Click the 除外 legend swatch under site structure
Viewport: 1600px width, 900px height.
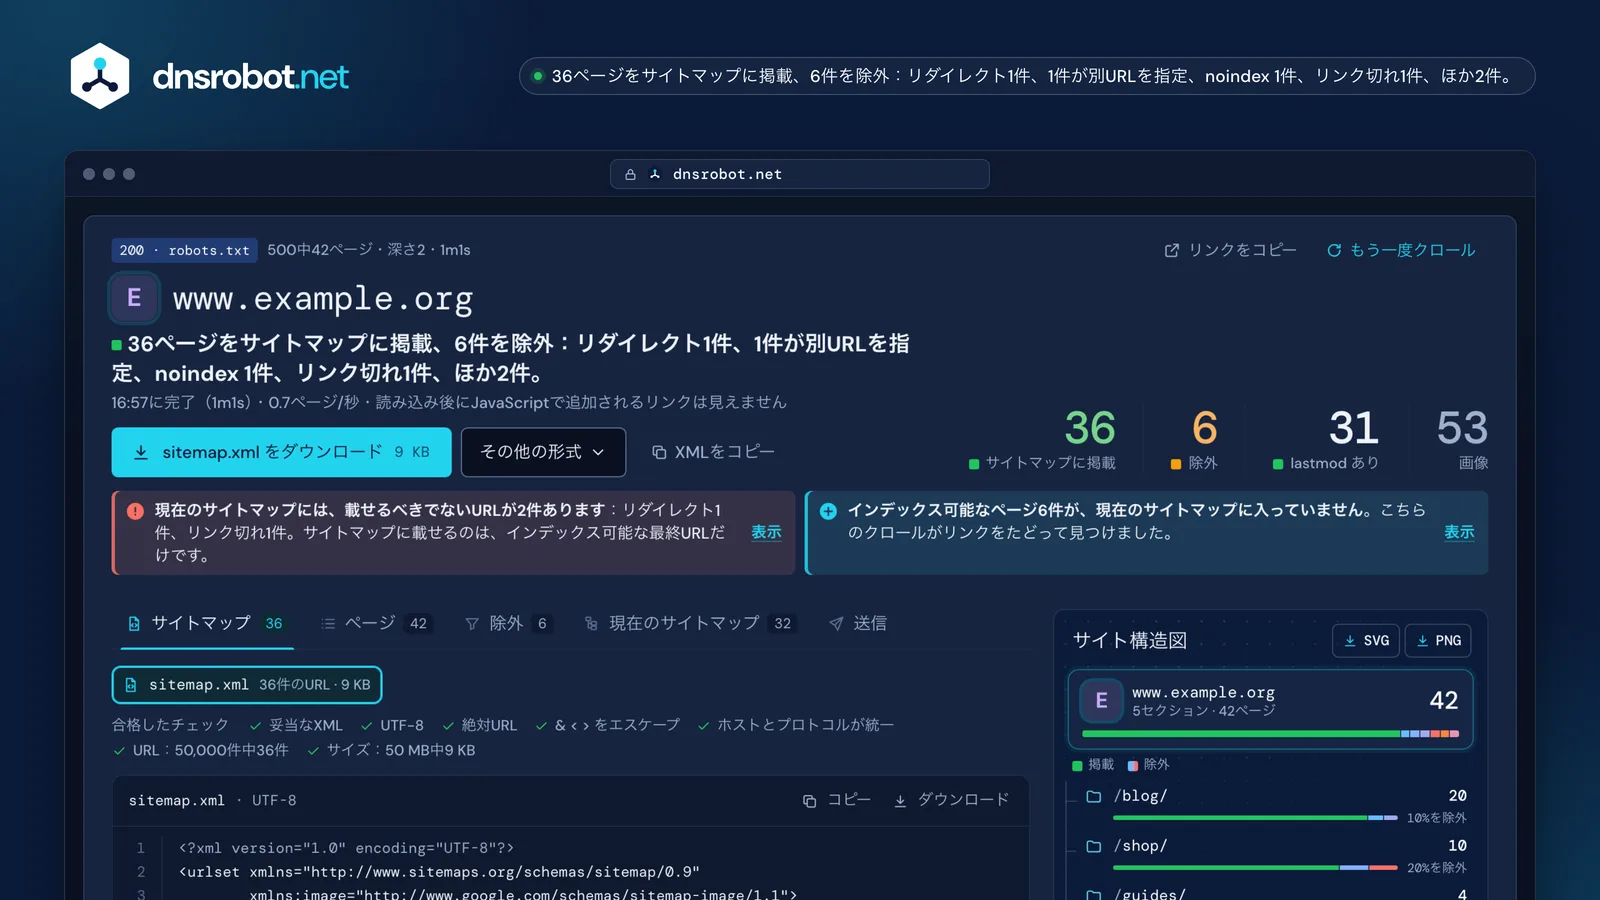click(x=1133, y=766)
